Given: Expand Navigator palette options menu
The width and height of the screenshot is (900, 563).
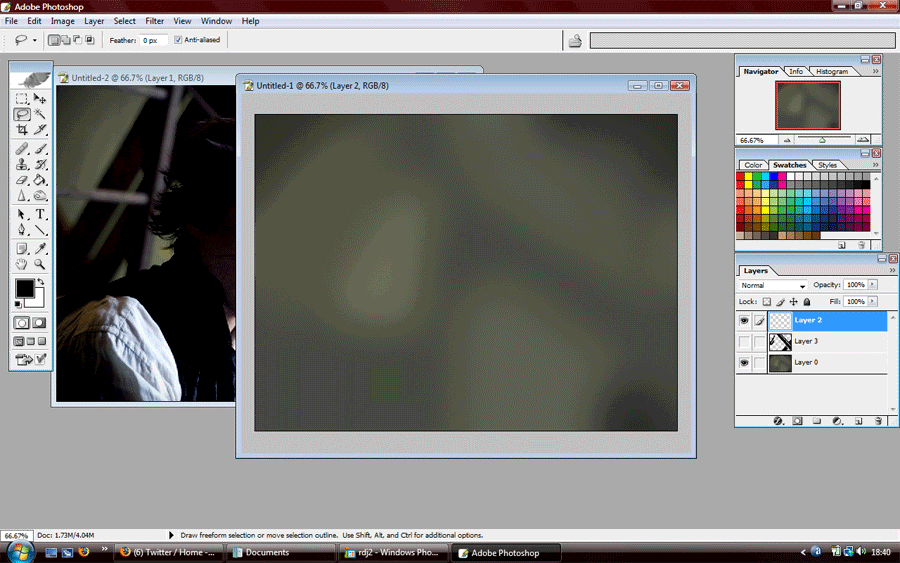Looking at the screenshot, I should point(875,72).
